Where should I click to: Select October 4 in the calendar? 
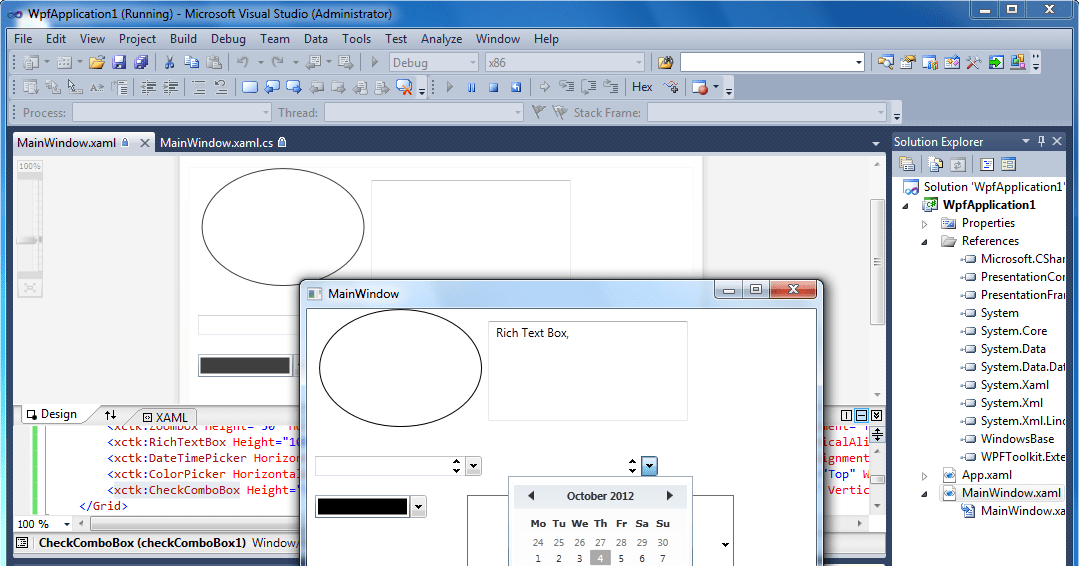point(600,559)
